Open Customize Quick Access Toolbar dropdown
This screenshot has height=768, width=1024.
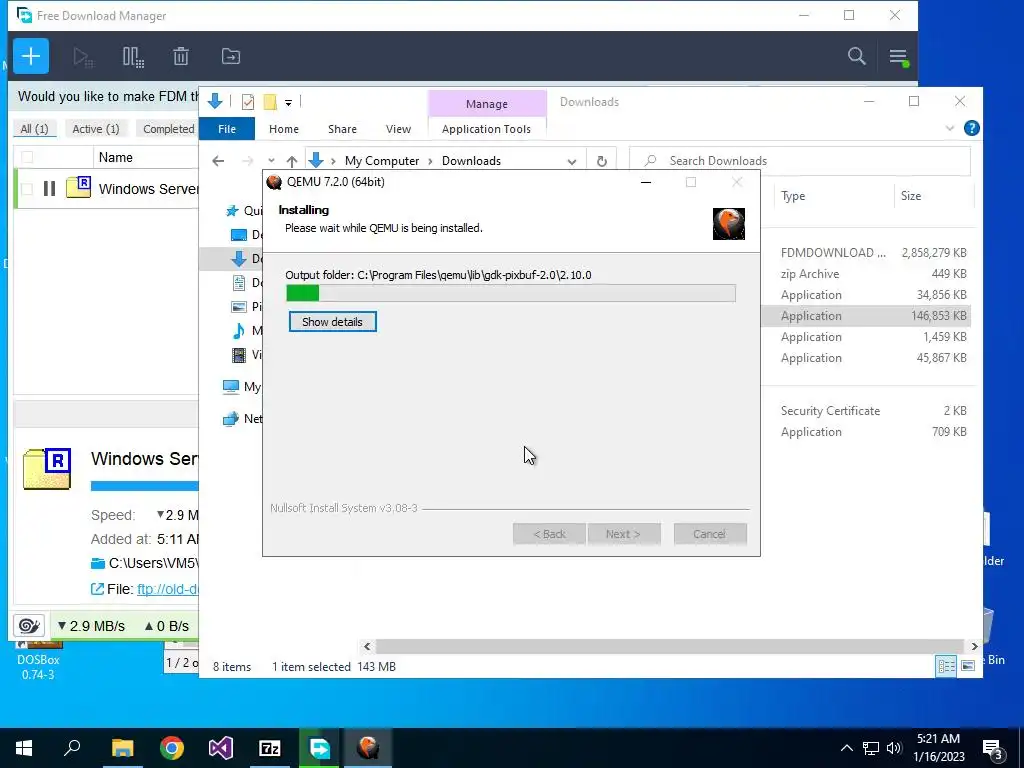pos(288,103)
